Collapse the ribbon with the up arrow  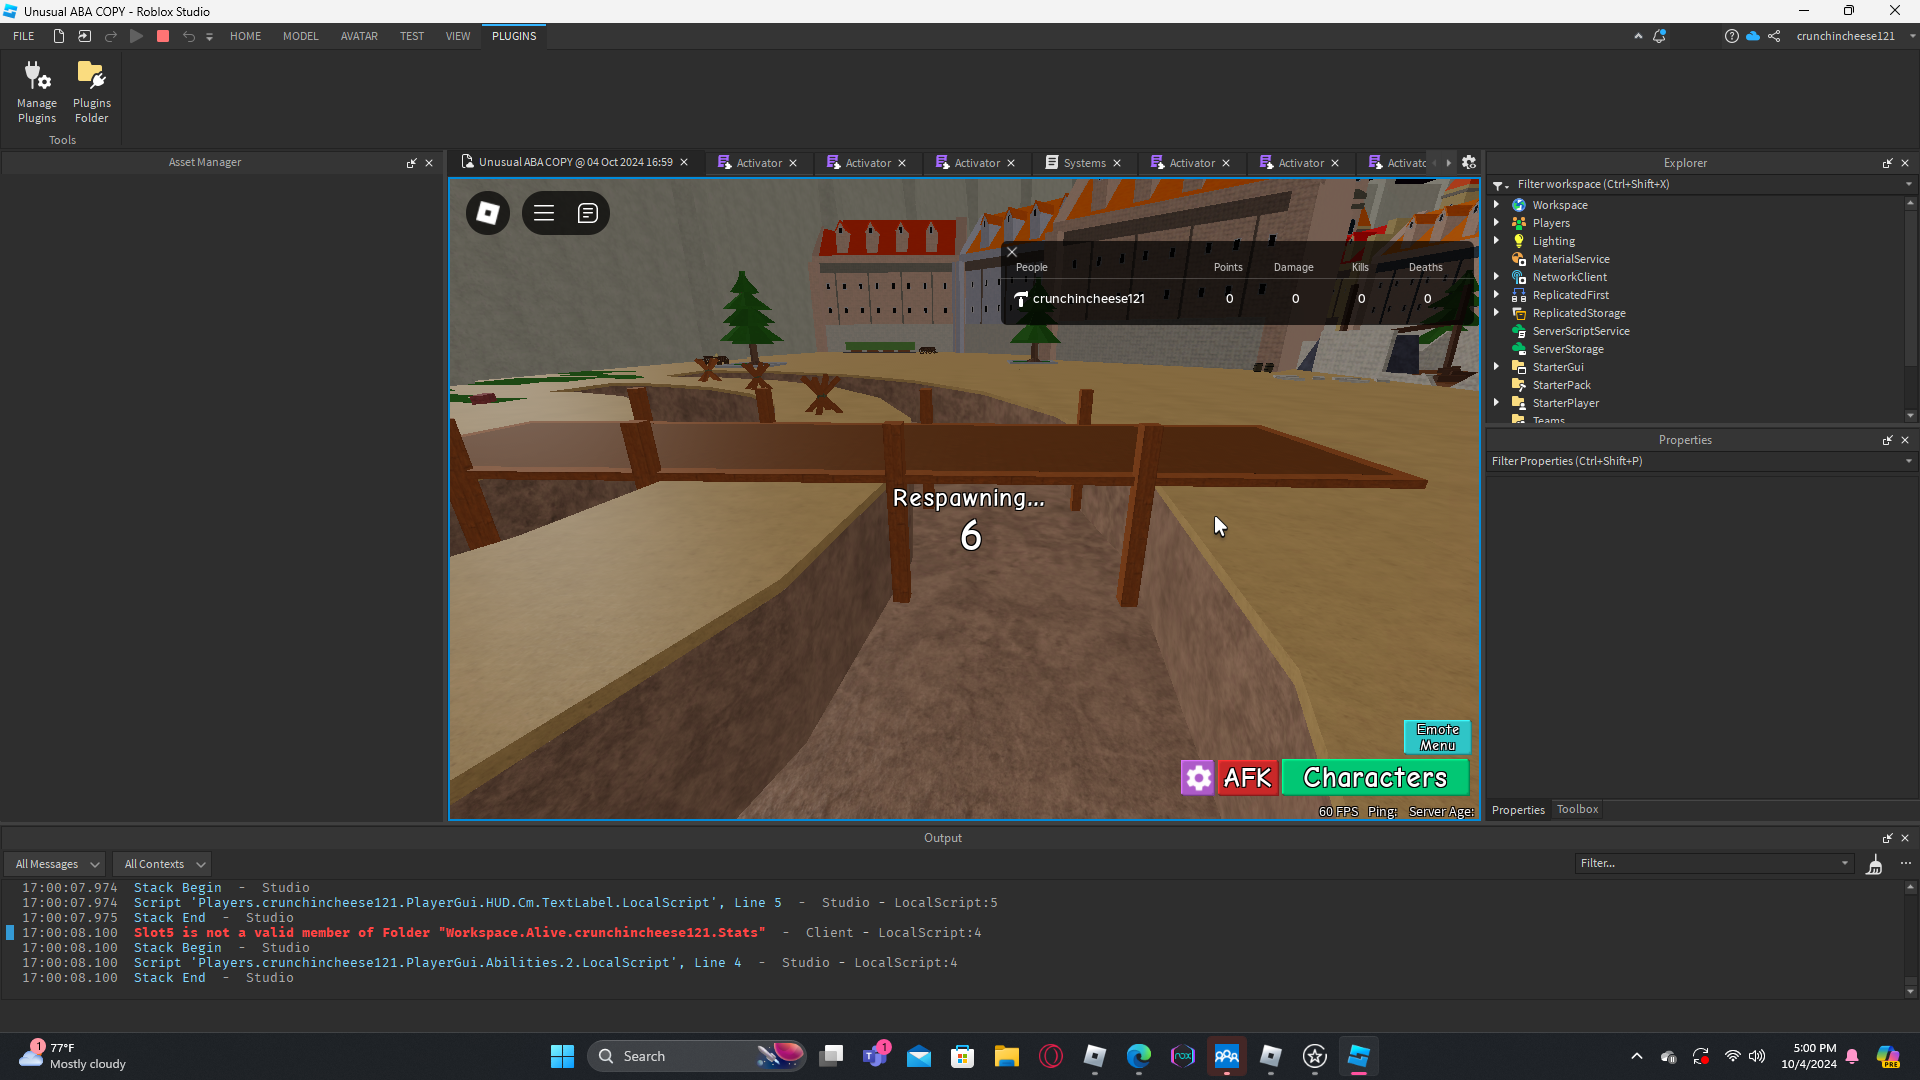tap(1638, 36)
